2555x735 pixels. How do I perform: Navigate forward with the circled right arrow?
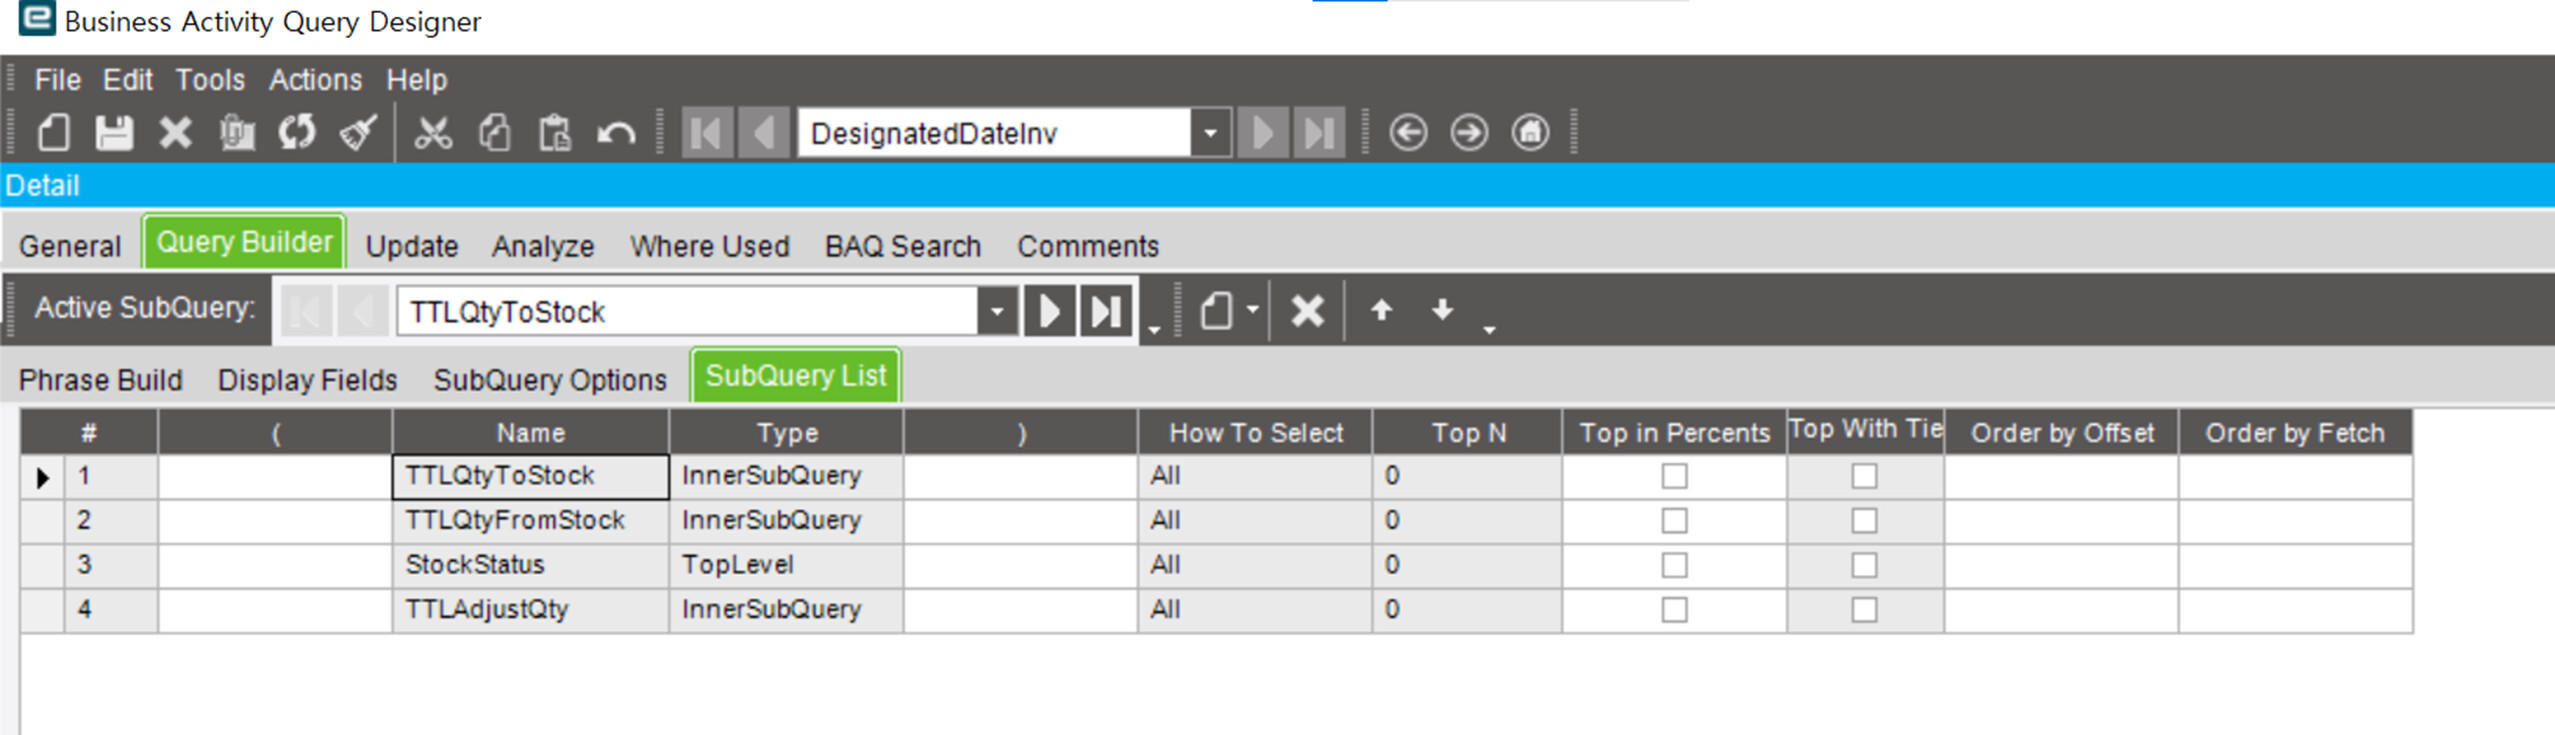1469,133
